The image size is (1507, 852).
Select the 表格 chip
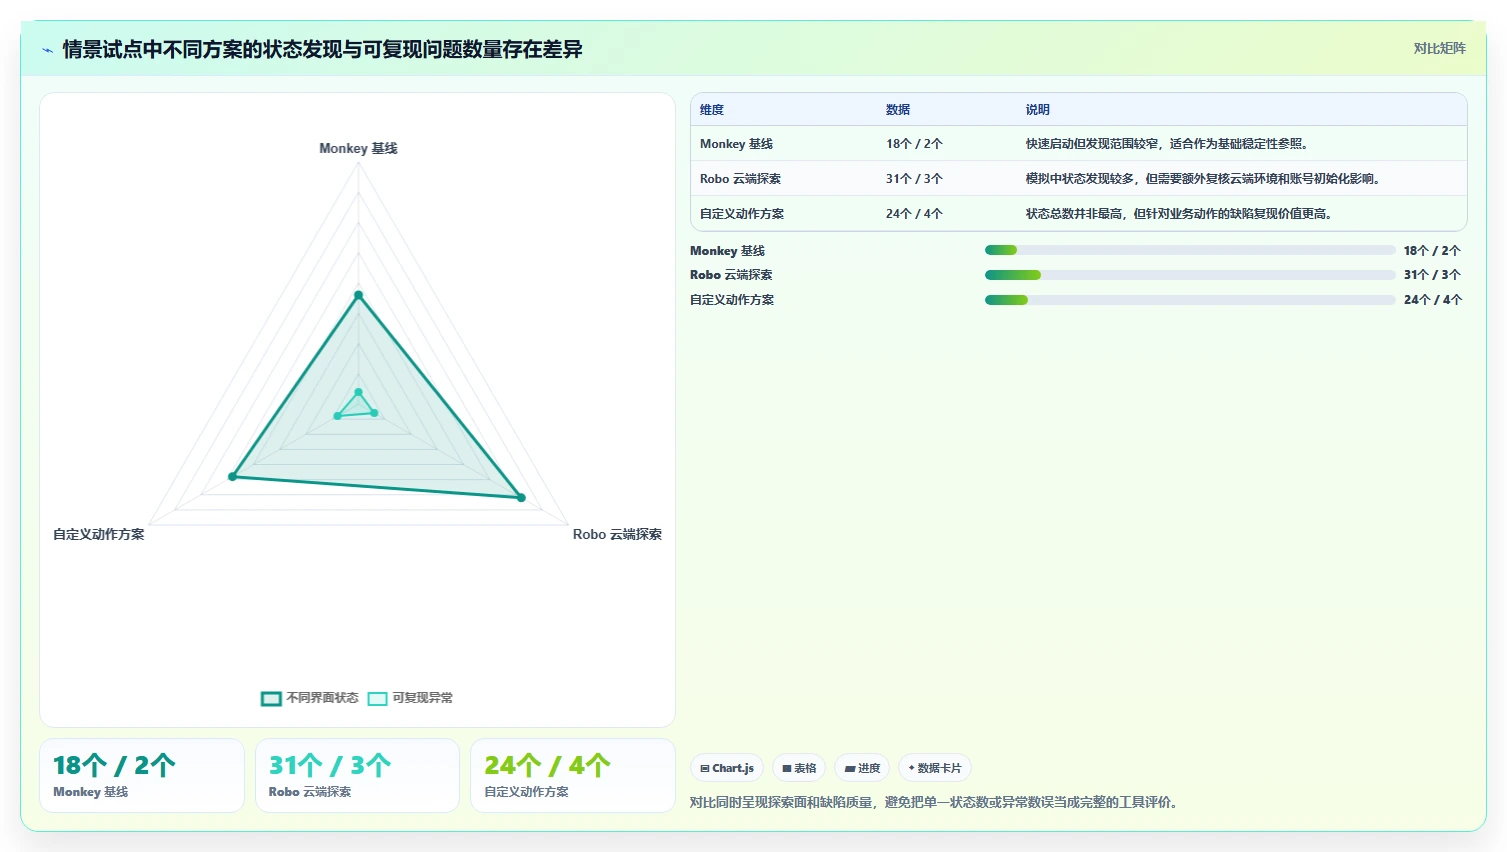pos(799,768)
